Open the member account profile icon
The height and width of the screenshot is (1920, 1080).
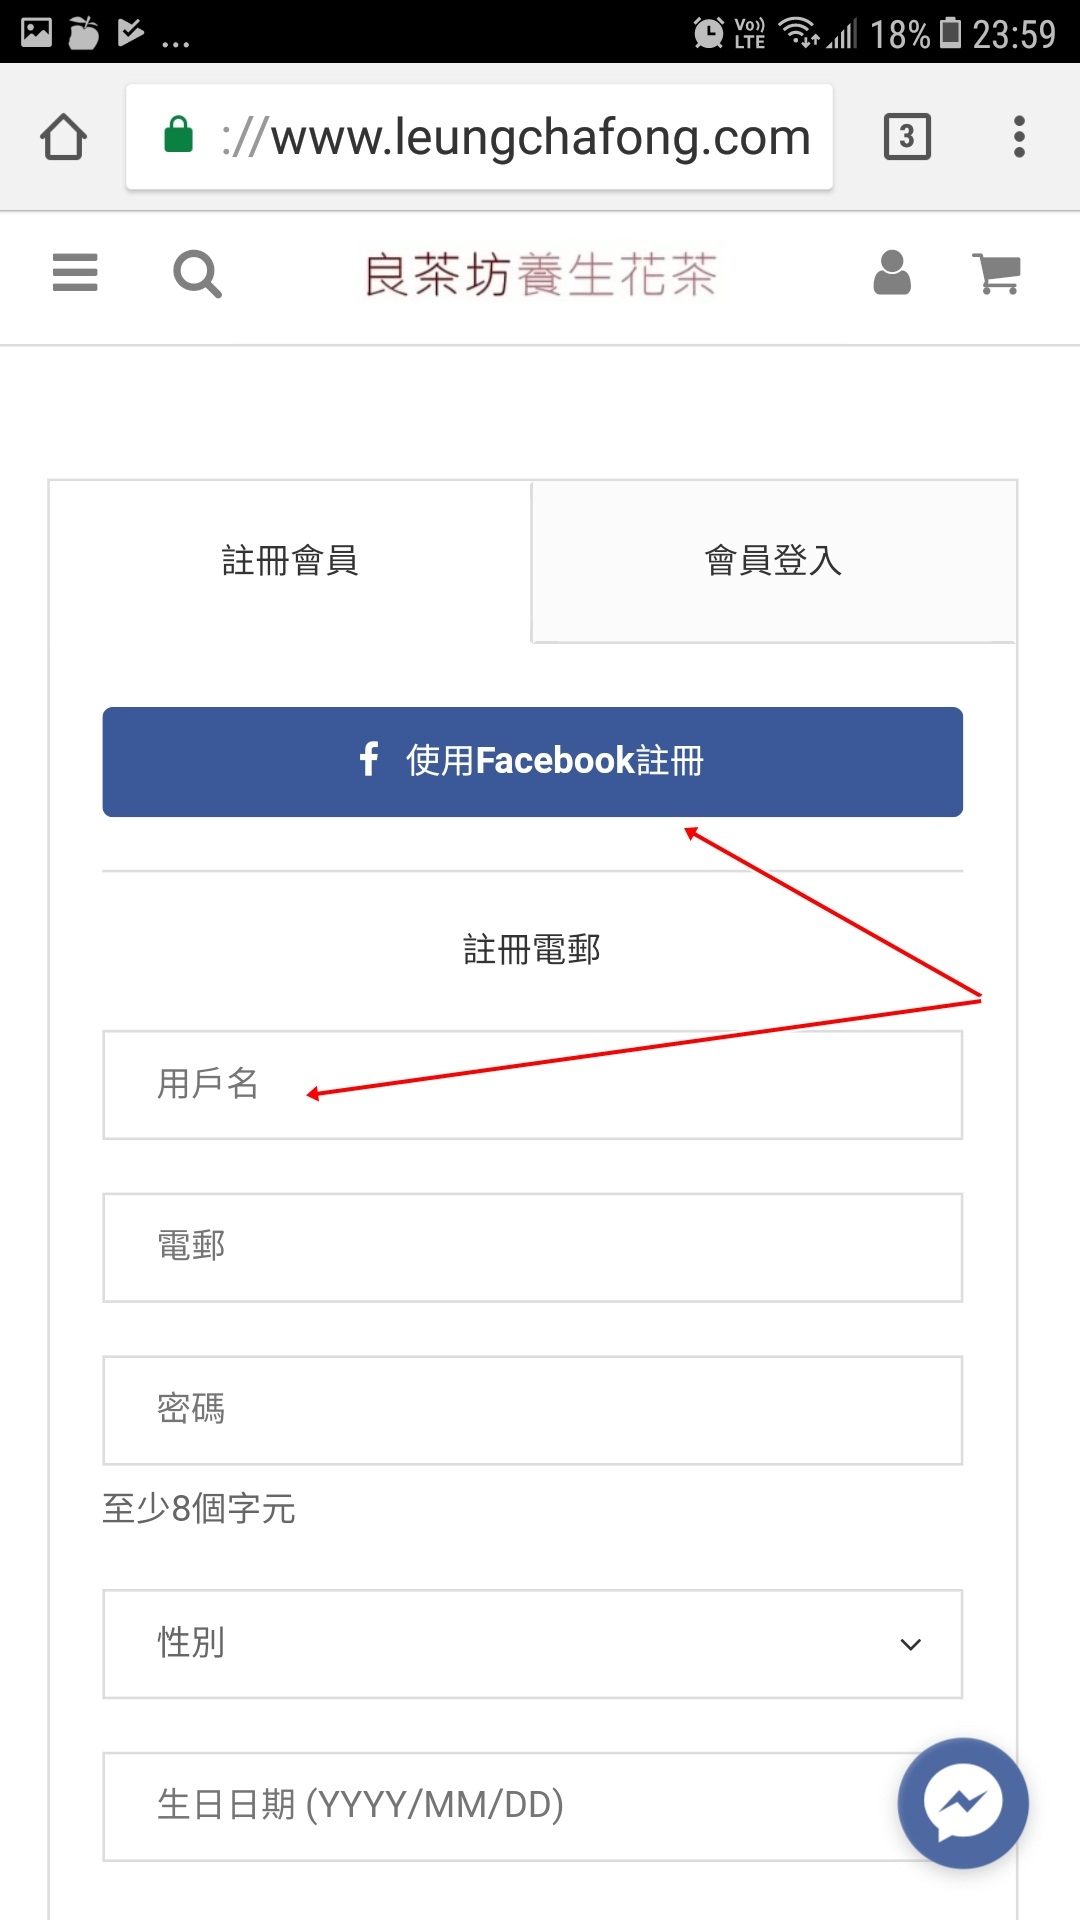pyautogui.click(x=892, y=273)
